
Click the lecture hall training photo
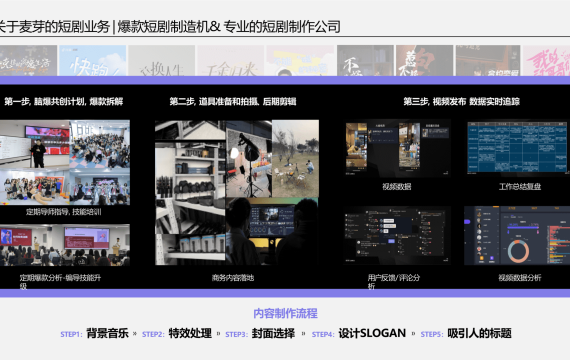coord(65,245)
